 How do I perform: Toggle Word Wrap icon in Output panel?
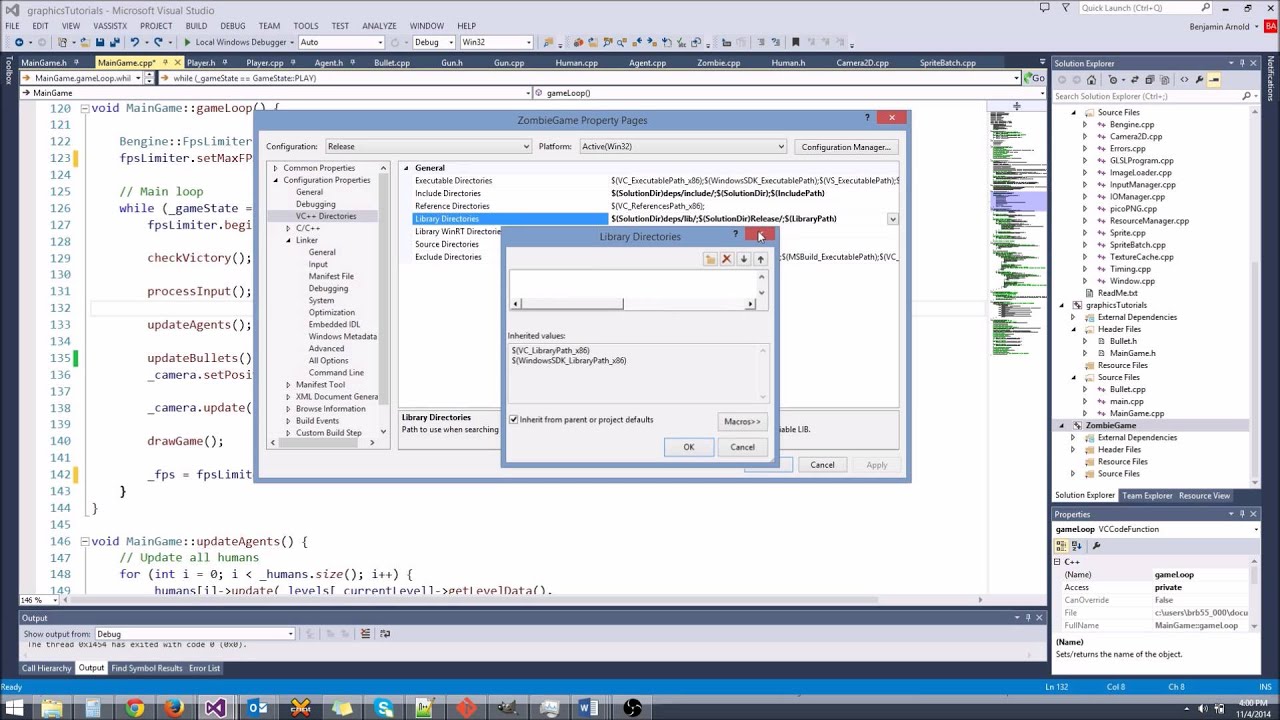click(x=383, y=633)
